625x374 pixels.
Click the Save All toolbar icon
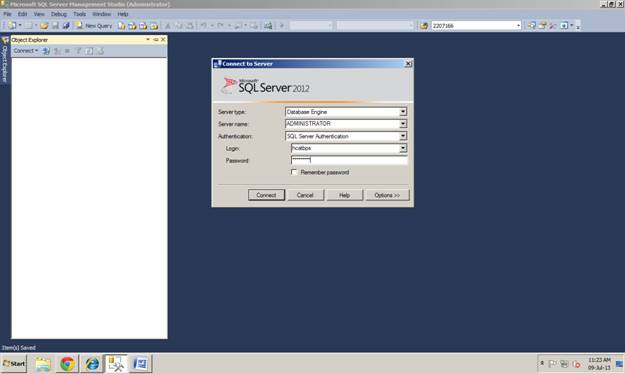tap(66, 26)
